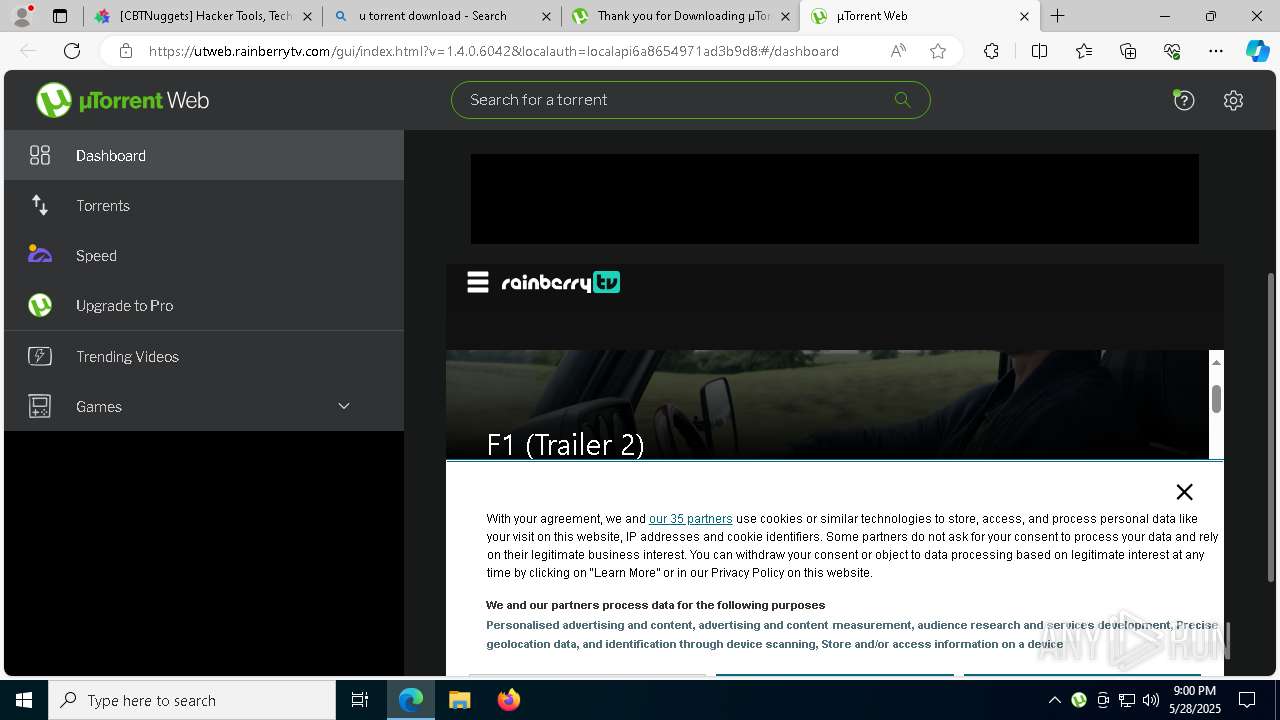Open browser Extensions puzzle icon
This screenshot has height=720, width=1280.
tap(991, 51)
